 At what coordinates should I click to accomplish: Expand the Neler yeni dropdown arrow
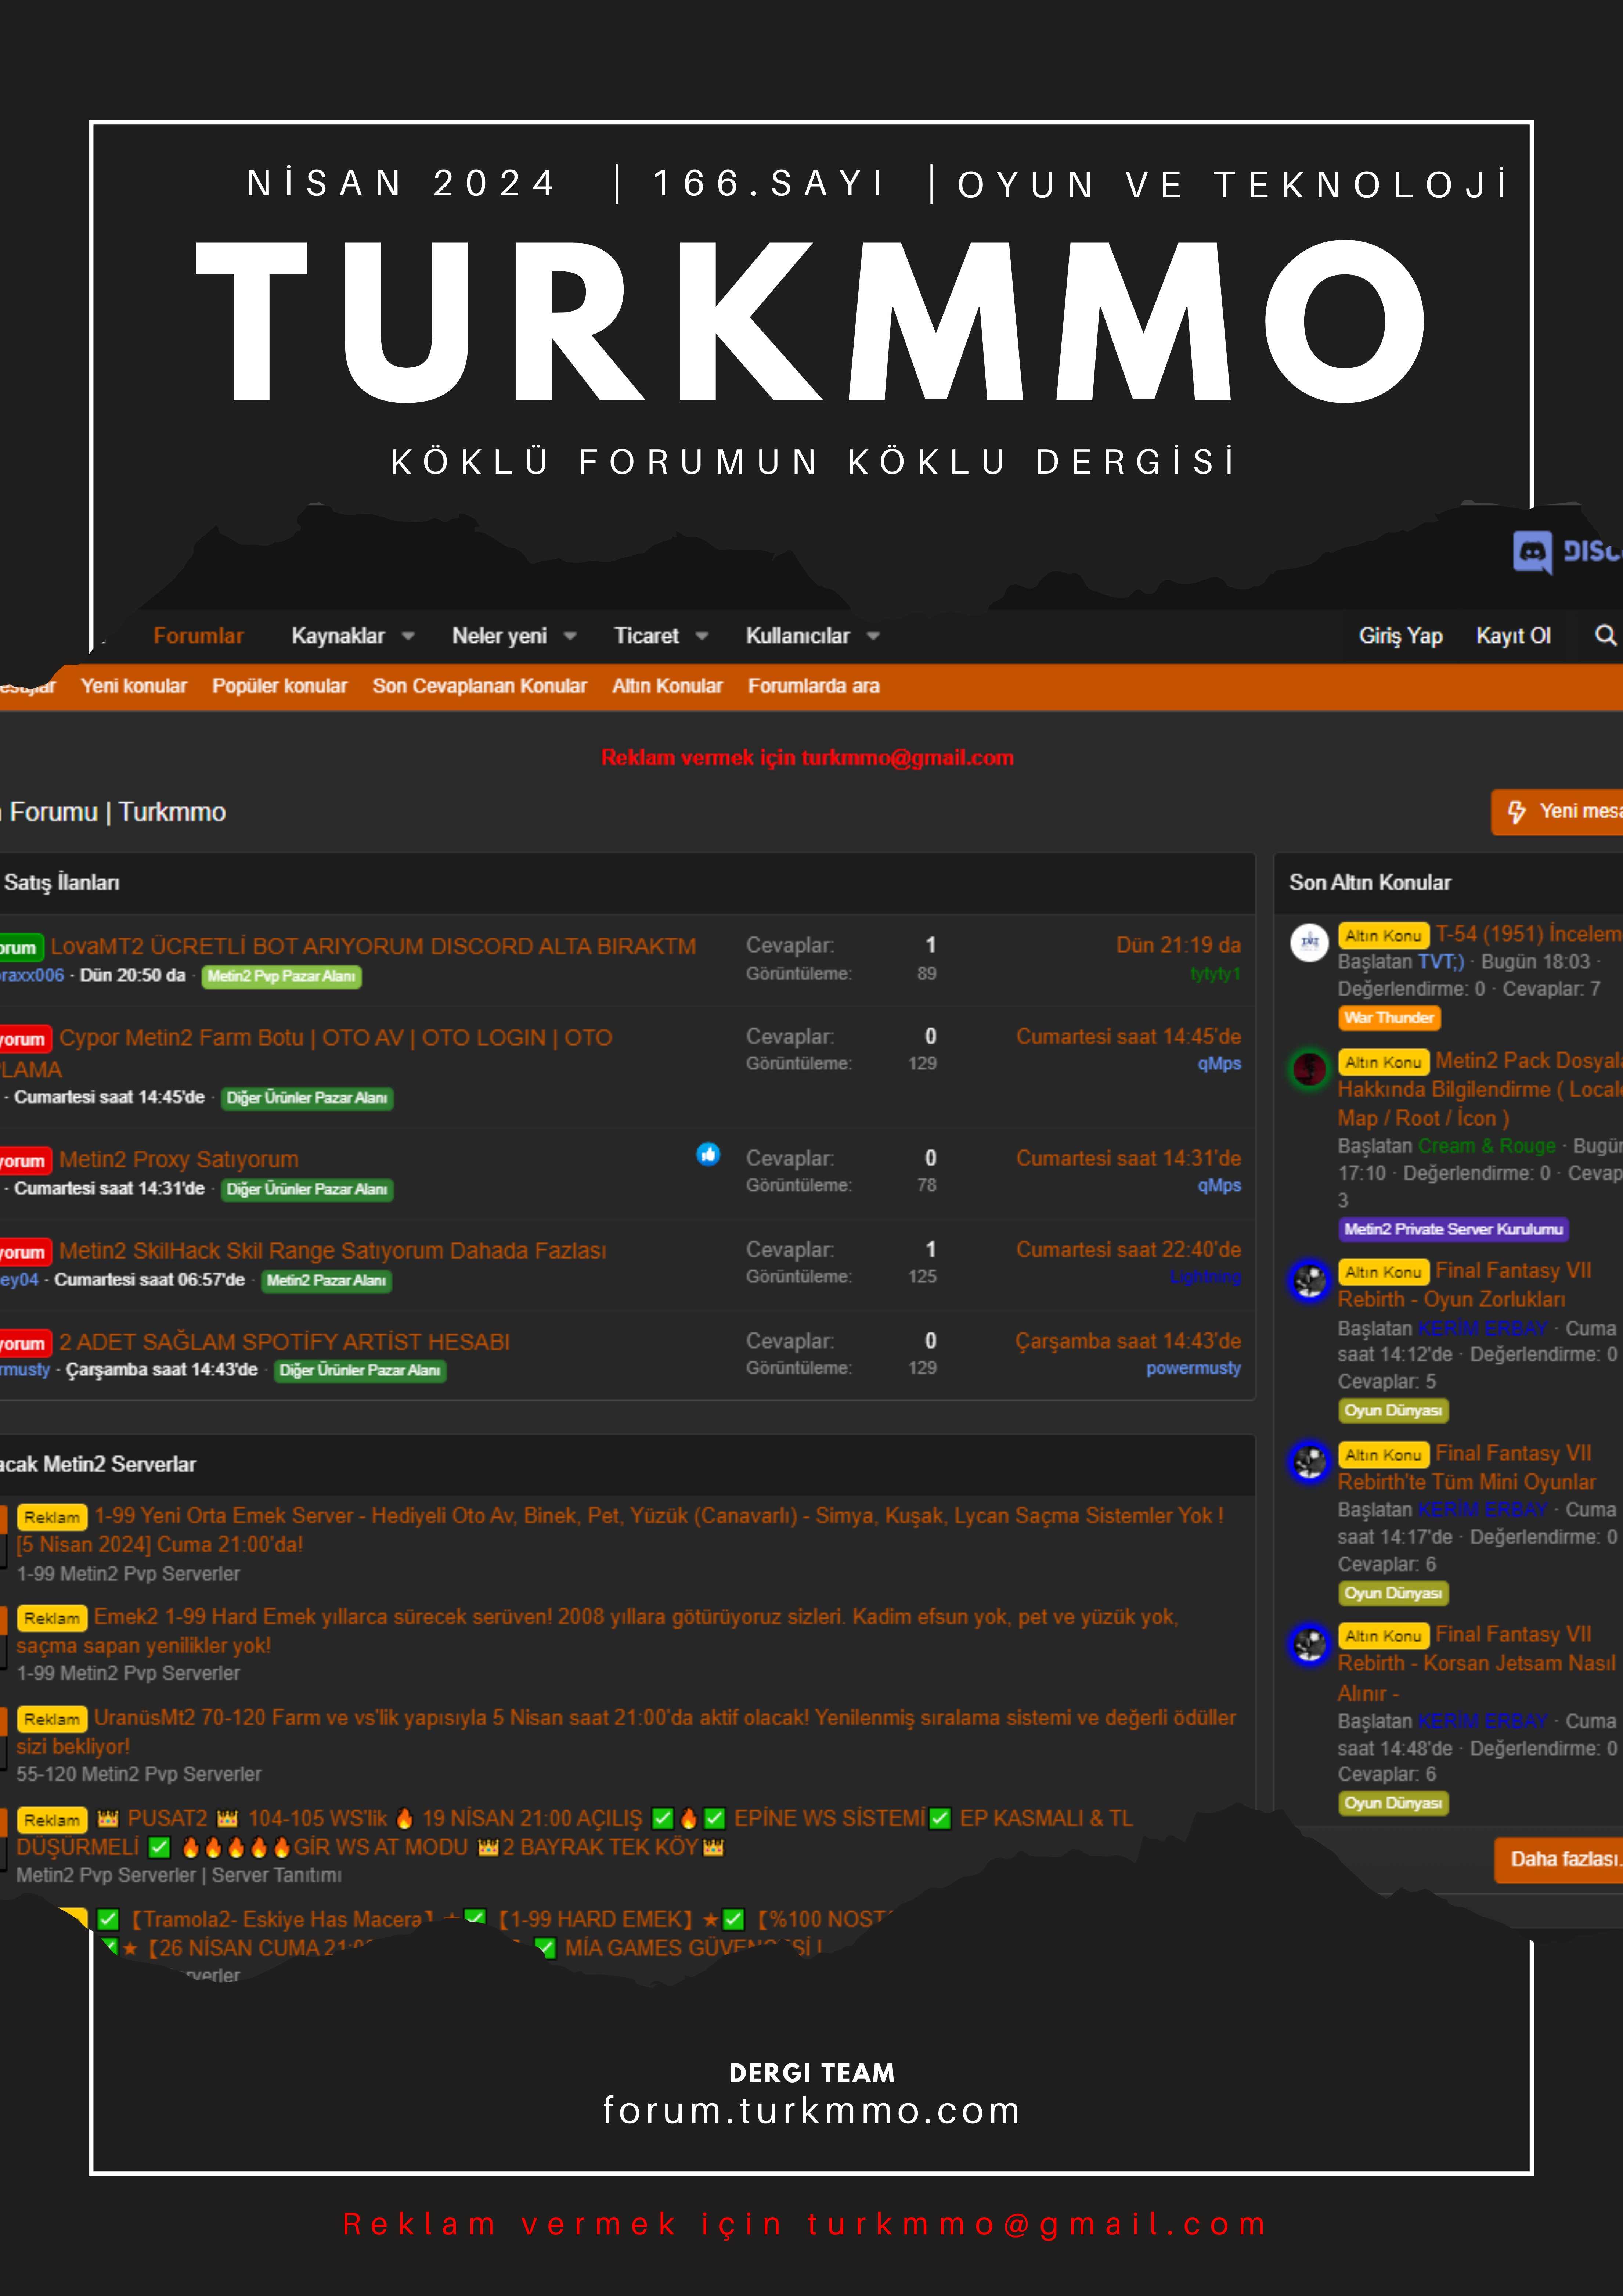[570, 636]
